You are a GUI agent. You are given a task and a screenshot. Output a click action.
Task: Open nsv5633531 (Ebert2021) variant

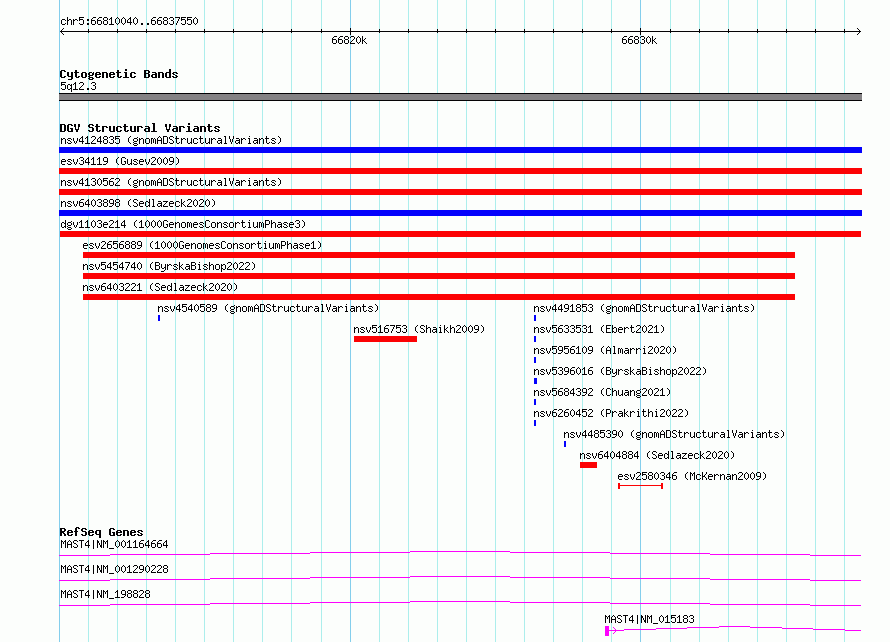tap(599, 329)
